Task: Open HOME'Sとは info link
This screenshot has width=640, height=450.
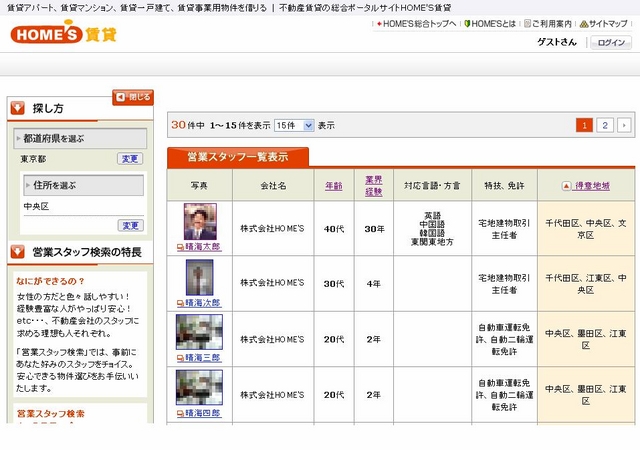Action: tap(492, 23)
